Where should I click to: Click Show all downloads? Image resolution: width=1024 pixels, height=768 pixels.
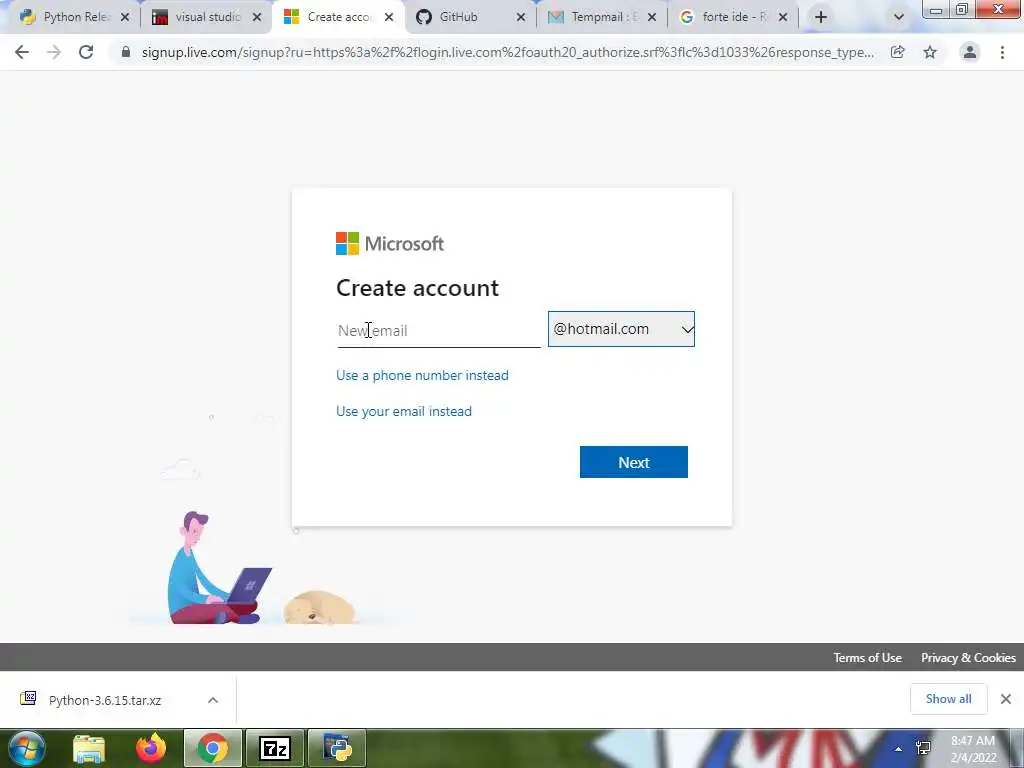948,699
